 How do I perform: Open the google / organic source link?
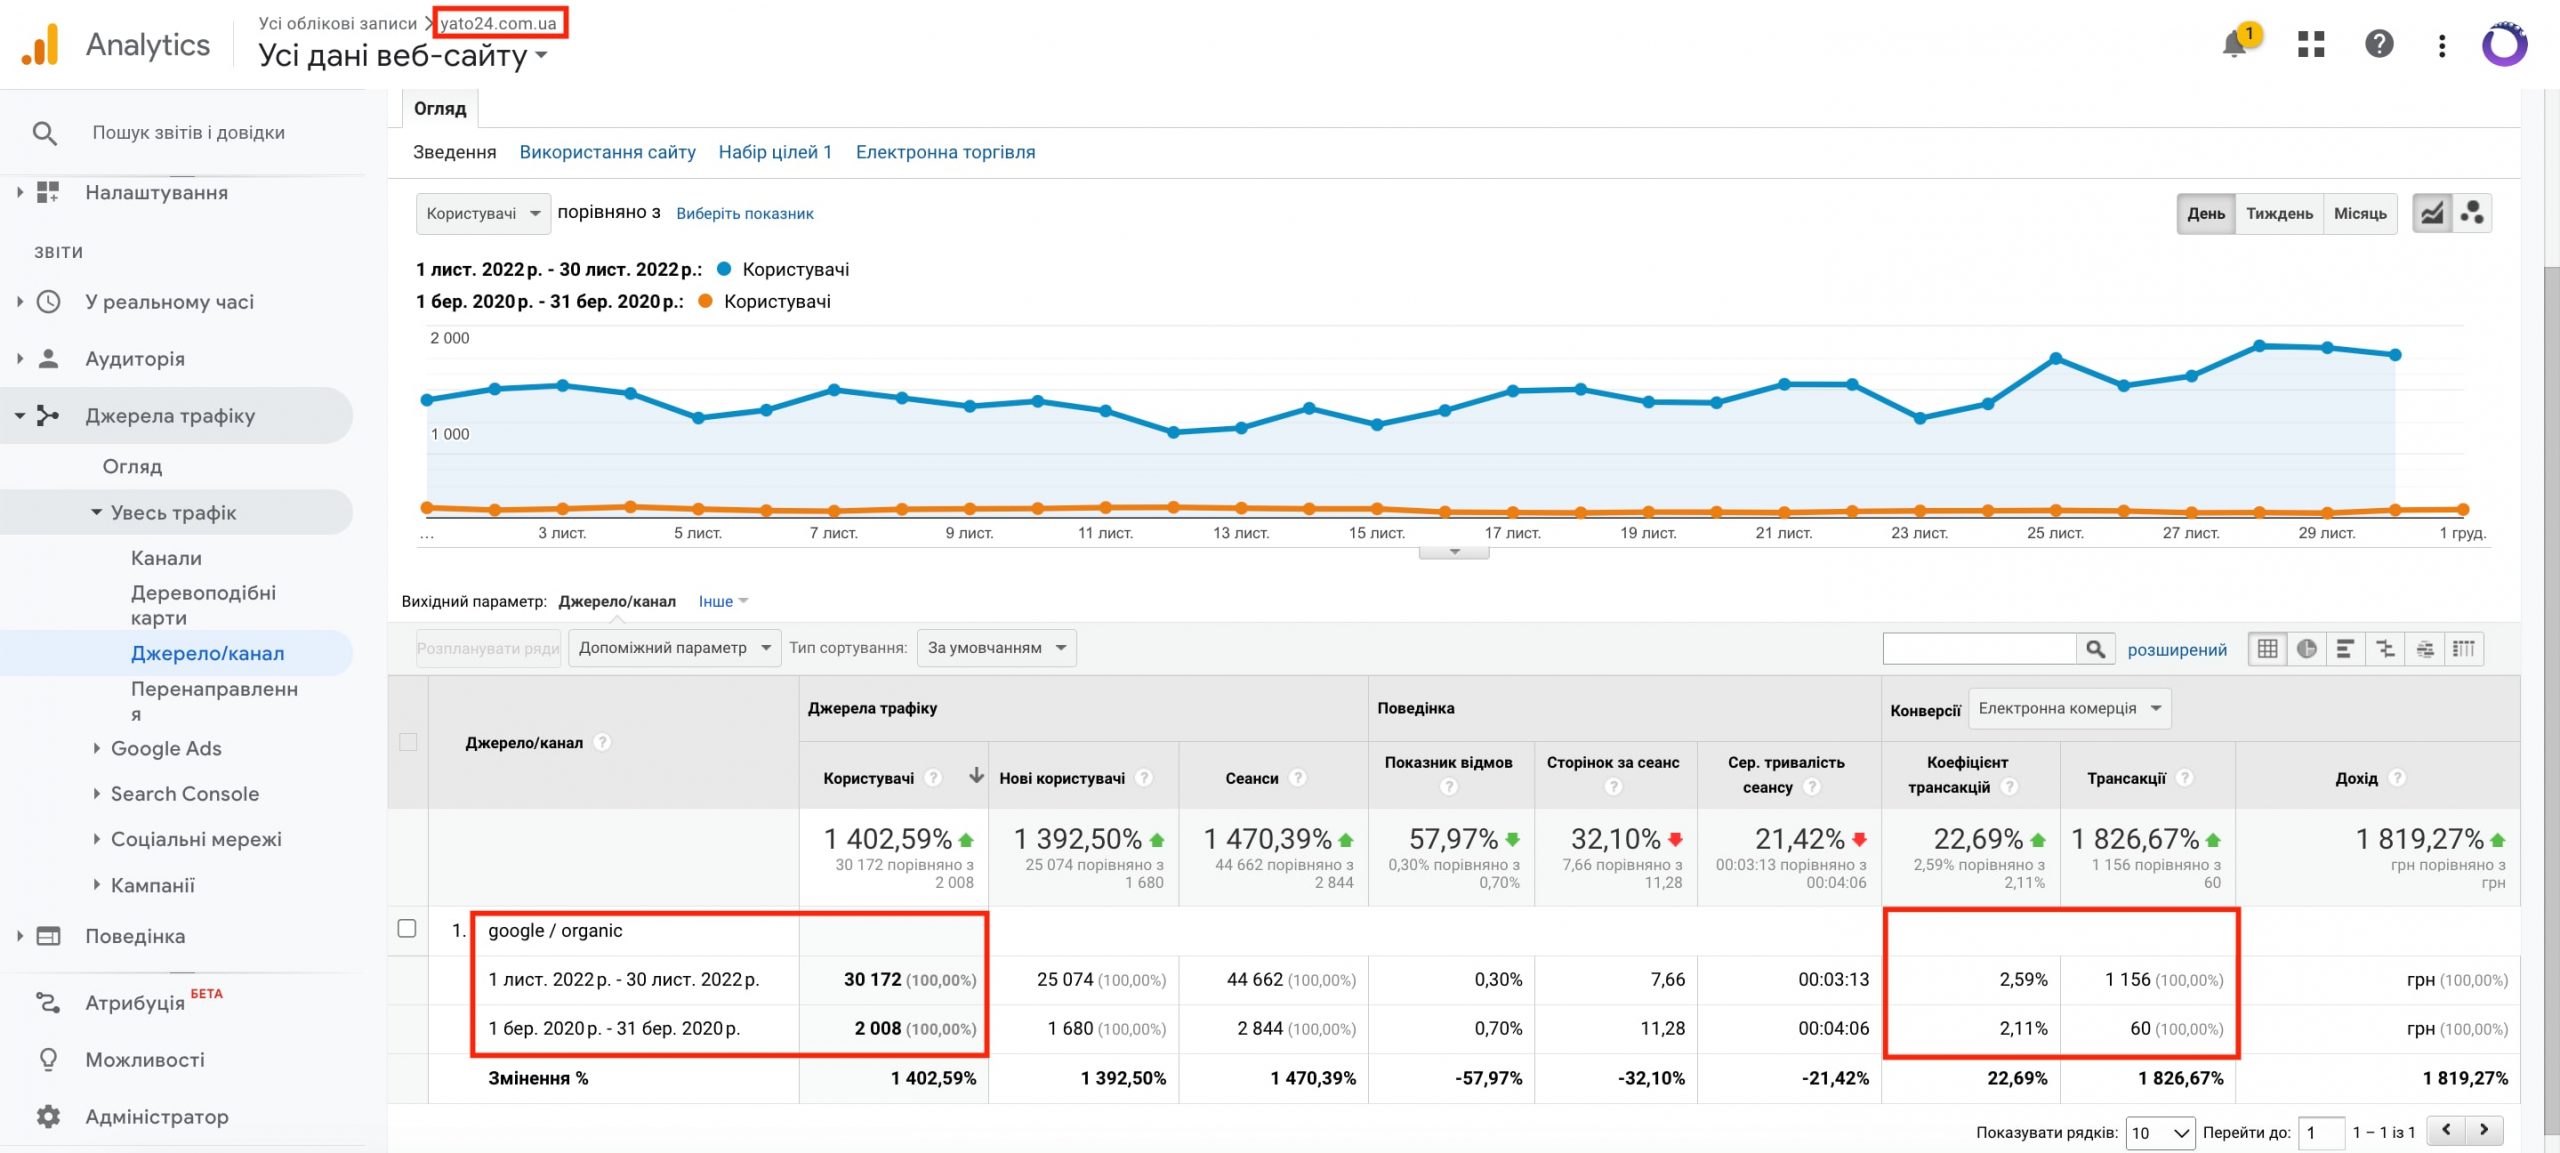click(555, 930)
